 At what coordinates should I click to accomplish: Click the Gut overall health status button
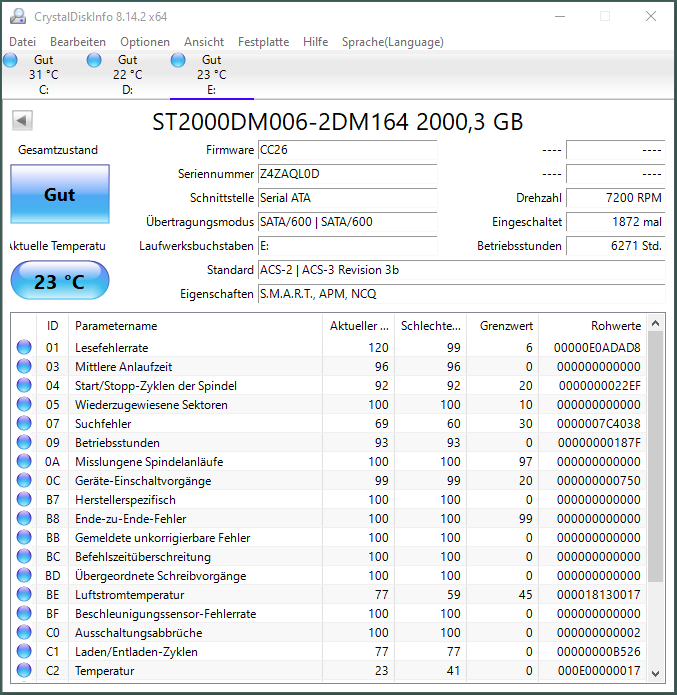tap(60, 194)
